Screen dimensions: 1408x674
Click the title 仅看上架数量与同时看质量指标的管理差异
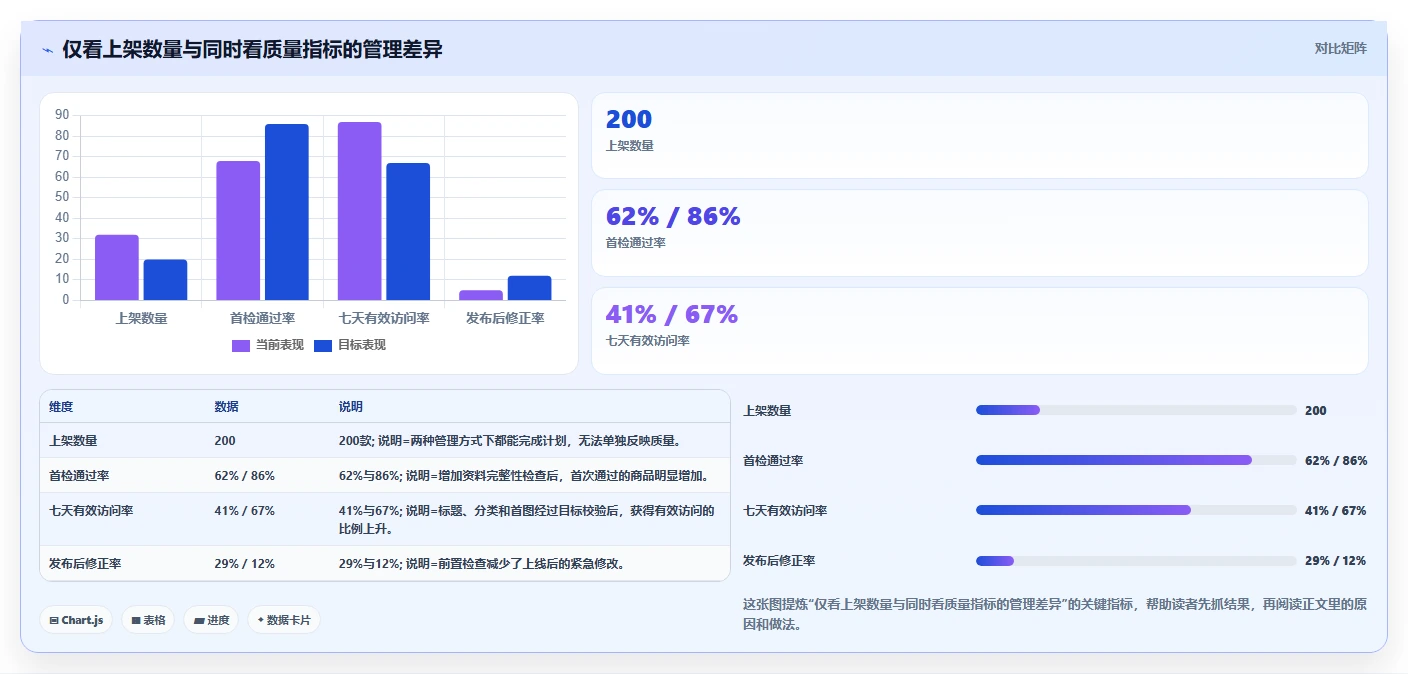(x=252, y=50)
